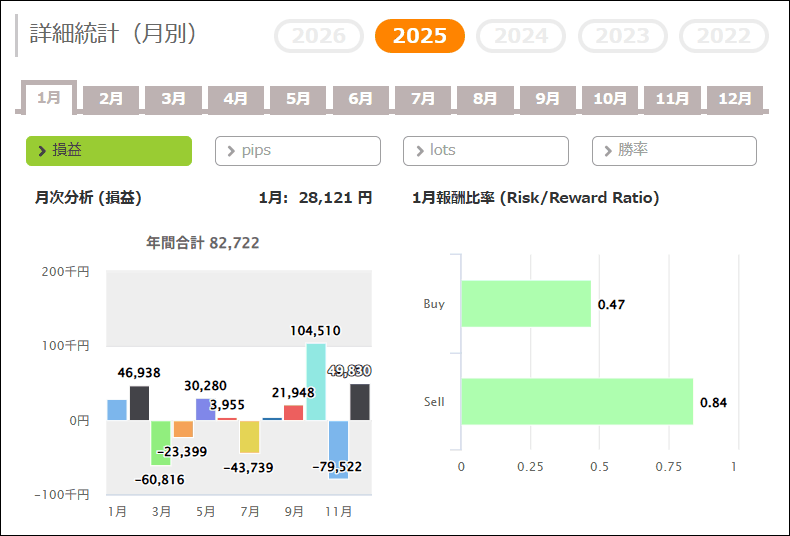
Task: Select the 12月 month tab
Action: tap(735, 99)
